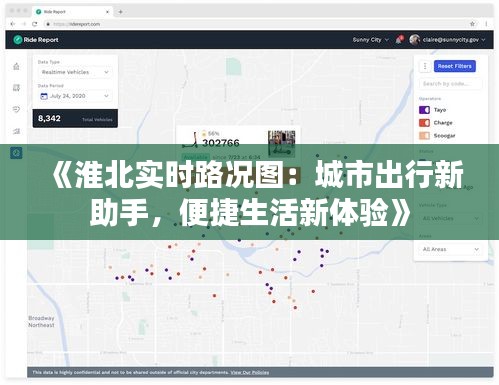
Task: Click the Reset Filters button
Action: (455, 66)
